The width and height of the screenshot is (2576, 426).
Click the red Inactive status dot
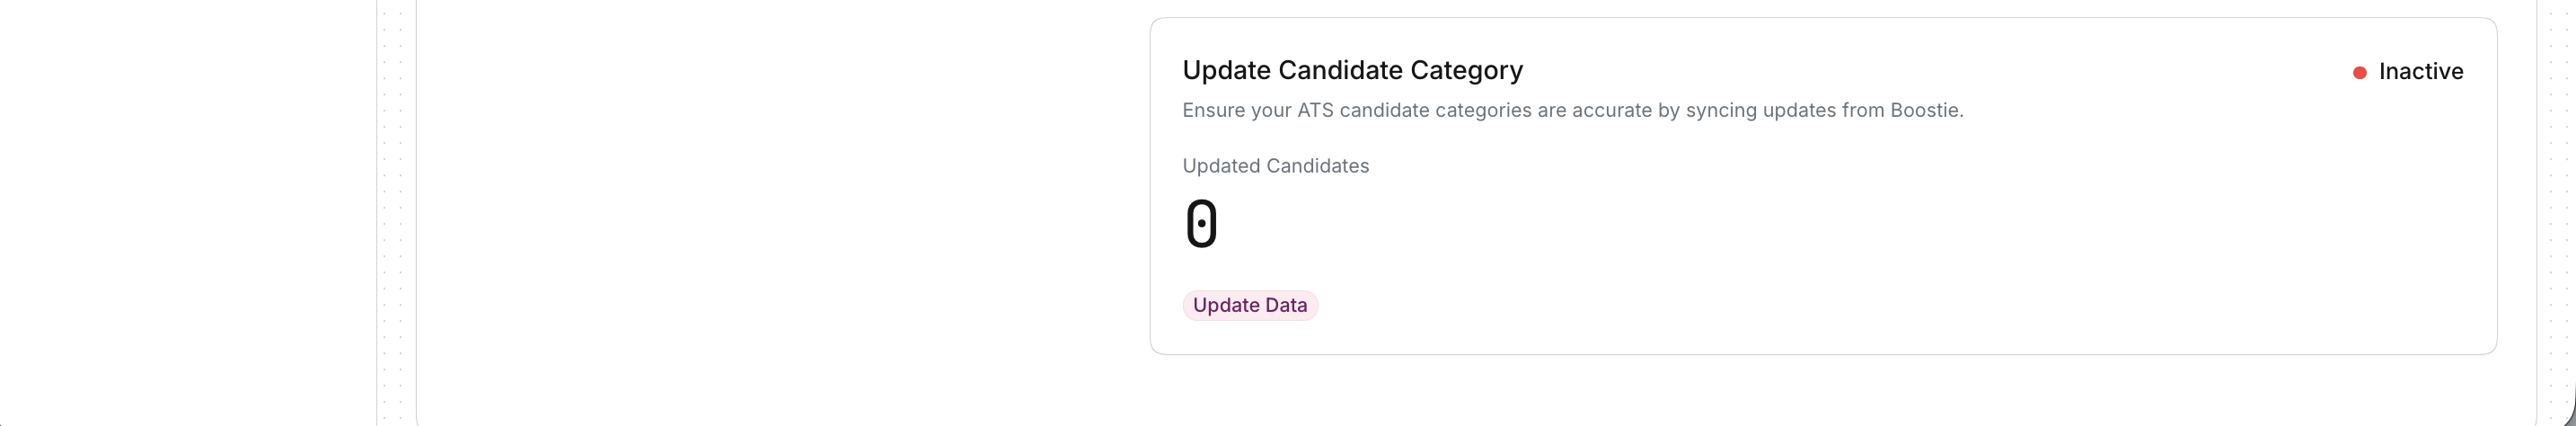[x=2359, y=72]
